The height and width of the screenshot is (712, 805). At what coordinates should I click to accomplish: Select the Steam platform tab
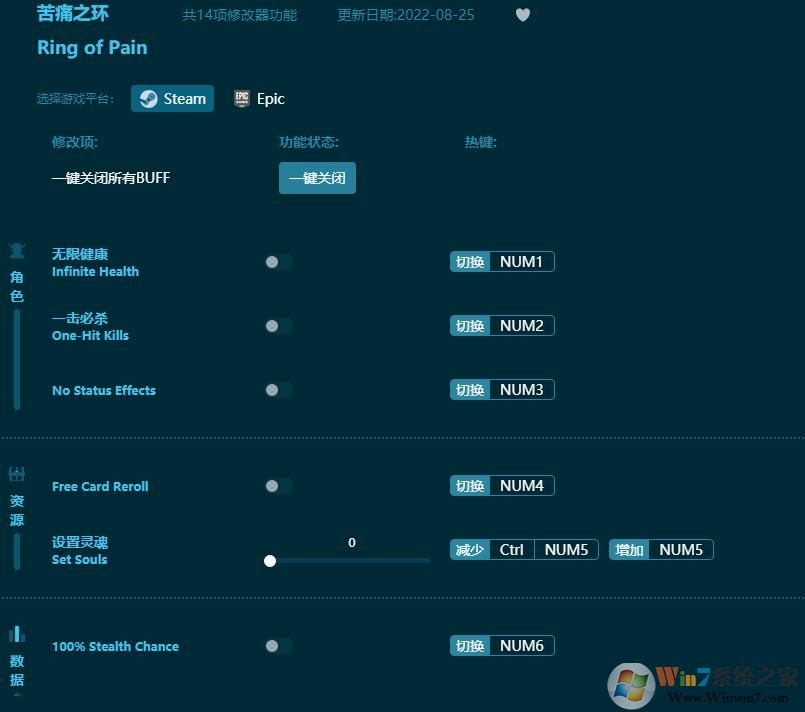pos(172,99)
